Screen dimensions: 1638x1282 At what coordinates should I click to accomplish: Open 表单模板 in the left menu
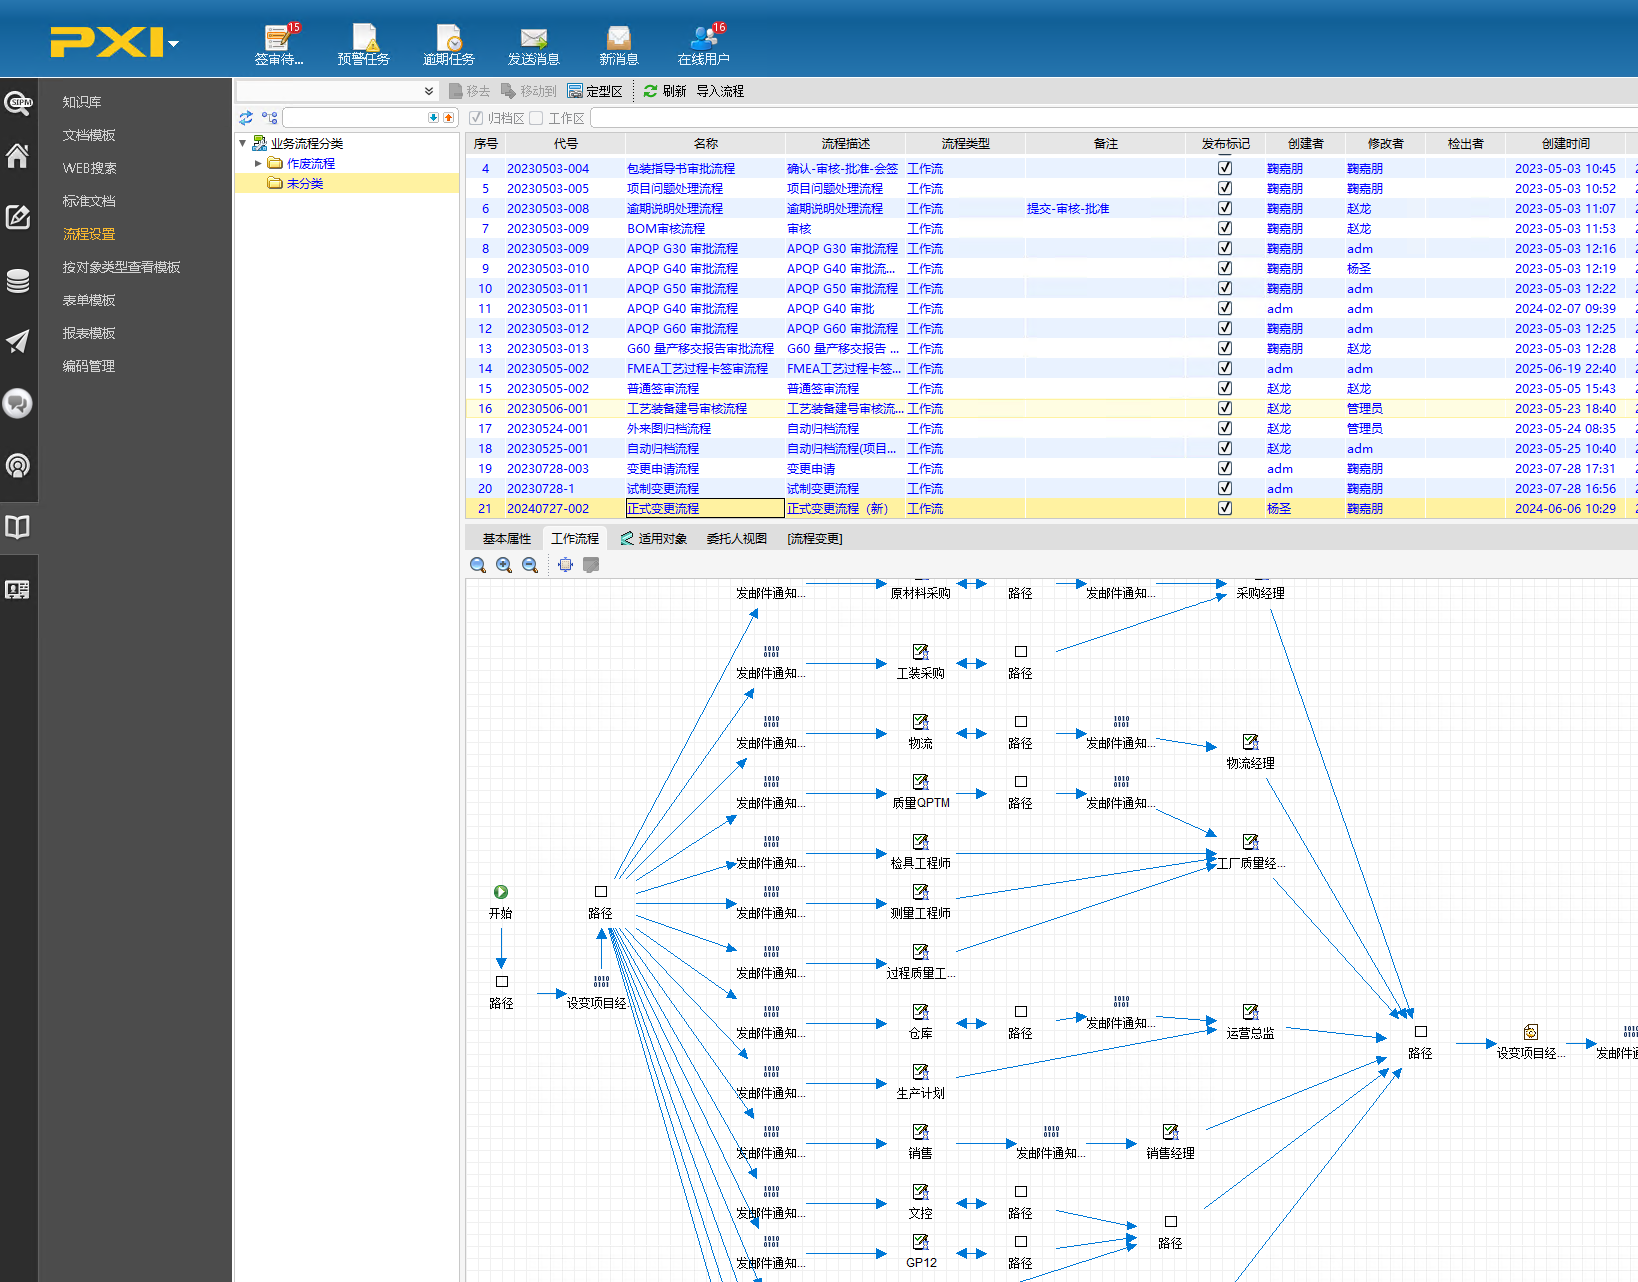click(x=89, y=300)
